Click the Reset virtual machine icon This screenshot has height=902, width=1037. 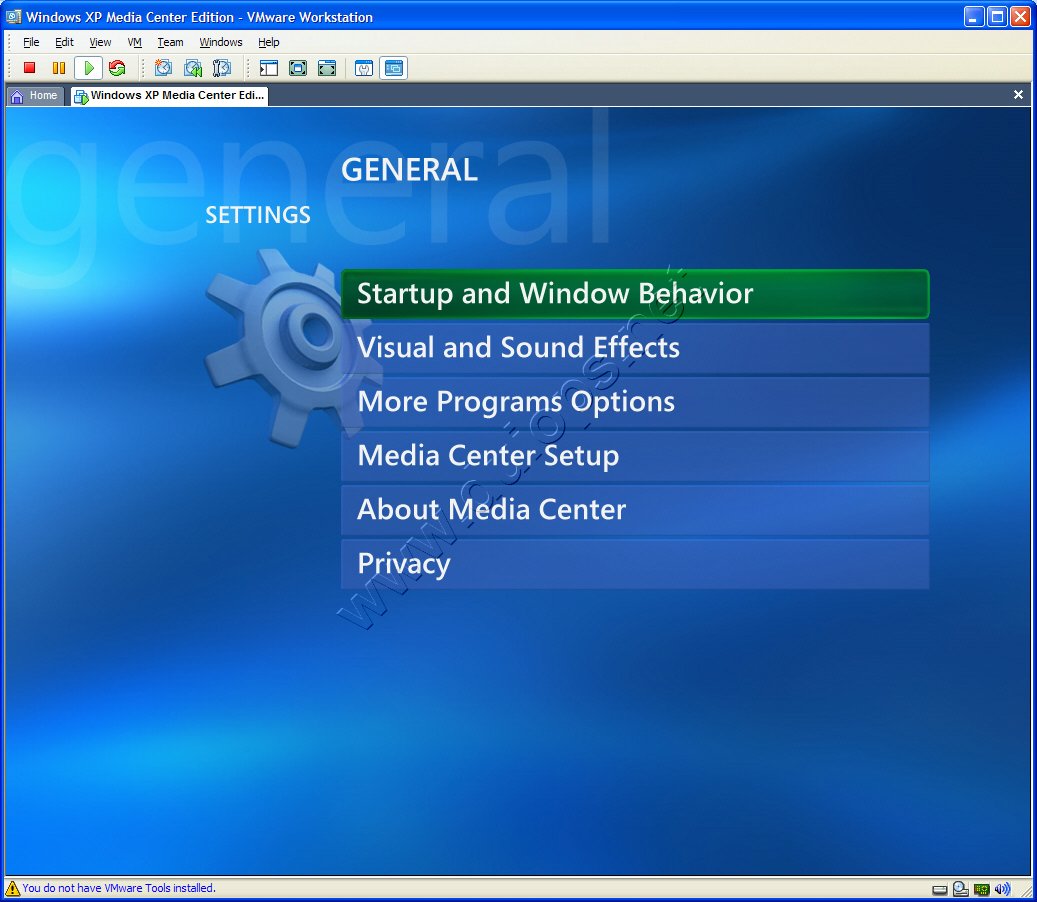point(117,67)
